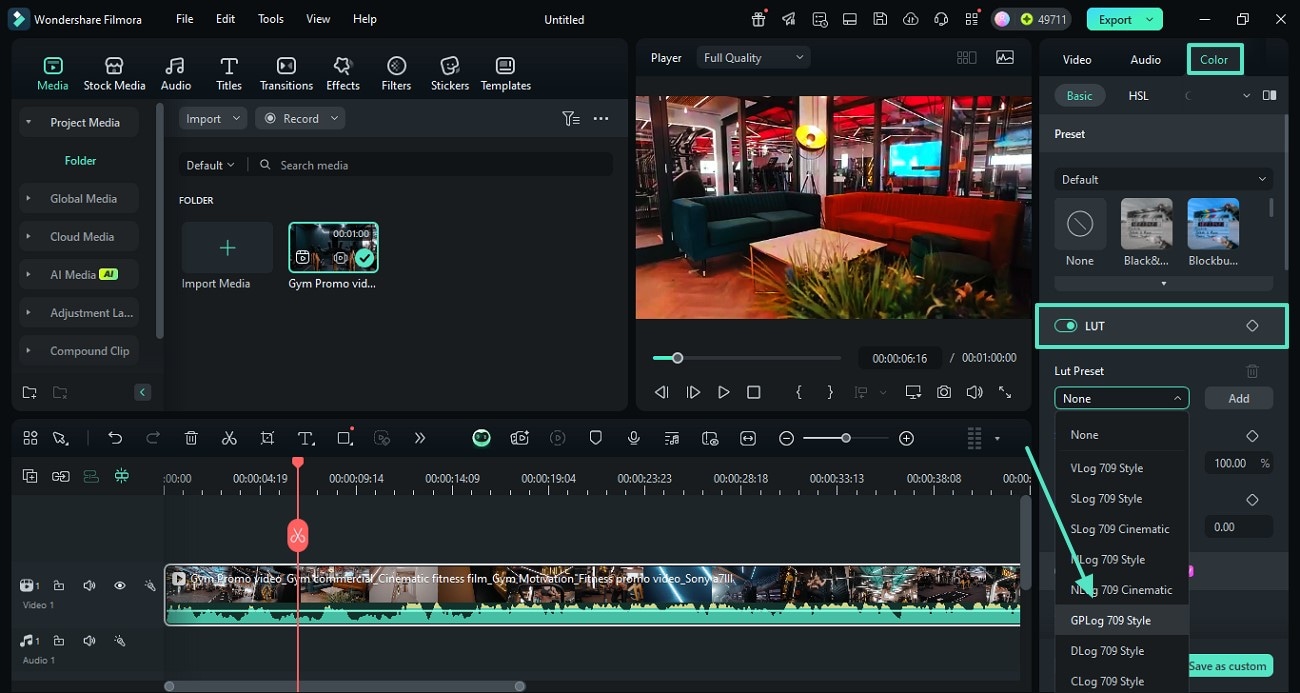Click the new folder icon below Project Media
Viewport: 1300px width, 693px height.
pyautogui.click(x=29, y=392)
